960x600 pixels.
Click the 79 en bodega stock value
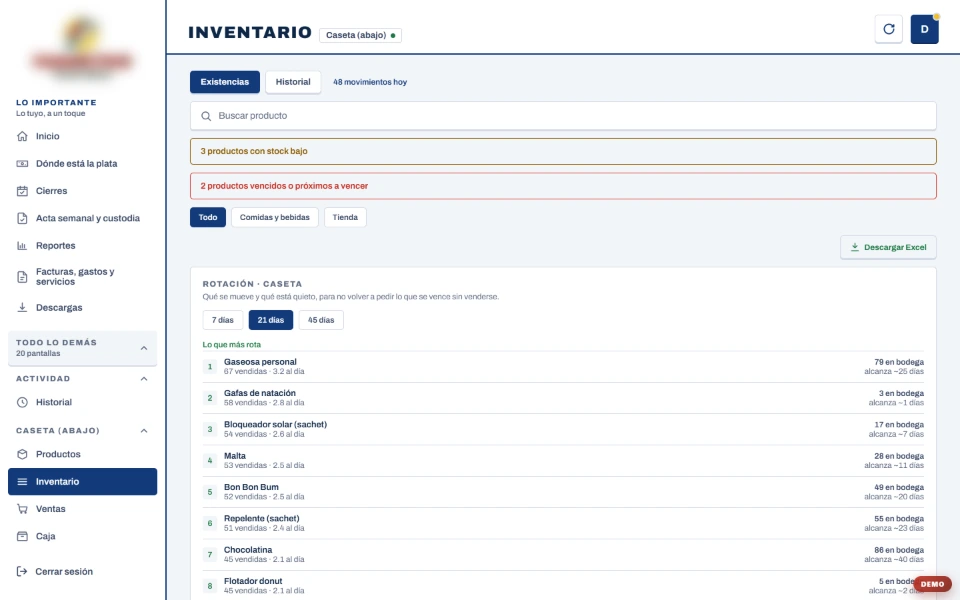(899, 362)
